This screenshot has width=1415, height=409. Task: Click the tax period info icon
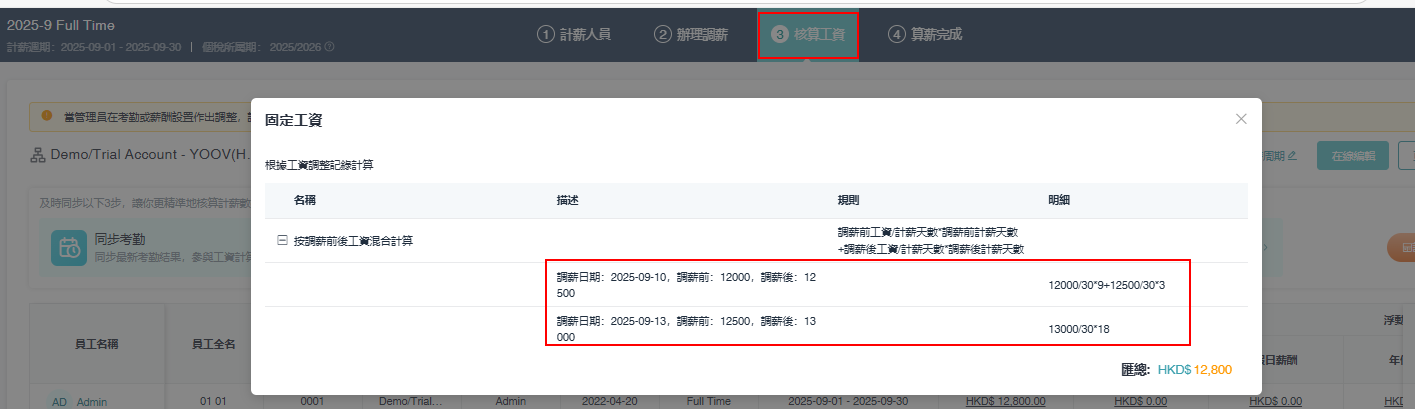click(329, 47)
